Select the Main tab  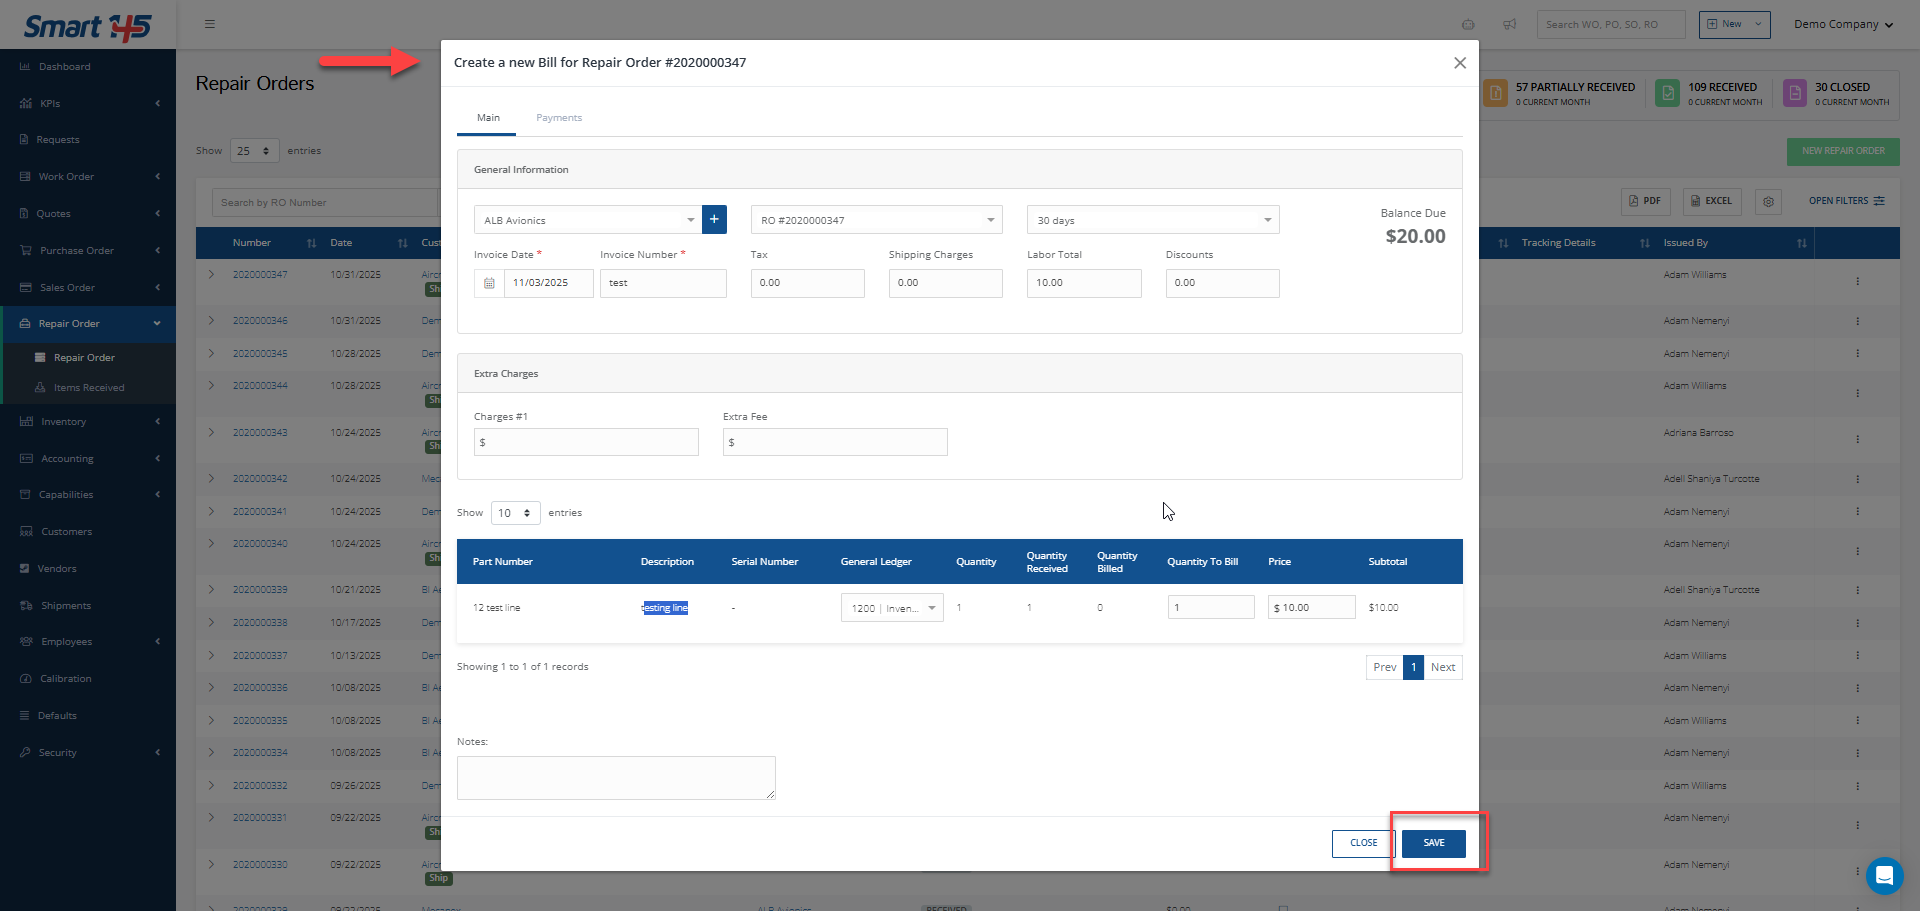coord(488,118)
